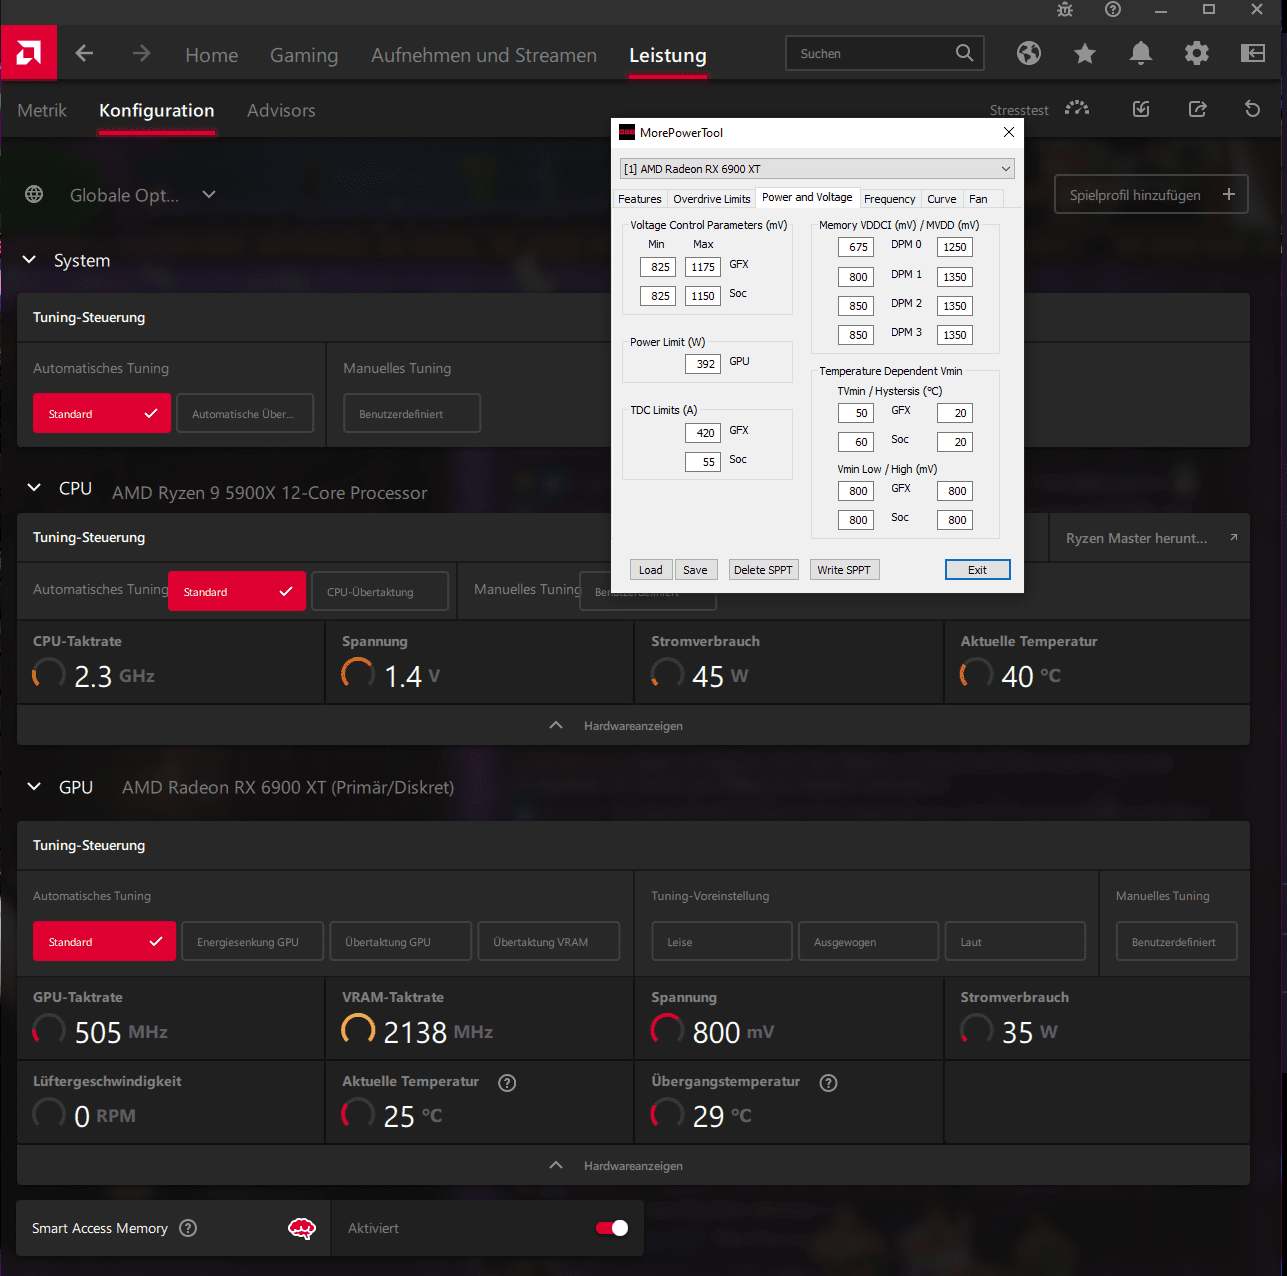Select the Leise tuning preset
The width and height of the screenshot is (1287, 1276).
pyautogui.click(x=722, y=942)
